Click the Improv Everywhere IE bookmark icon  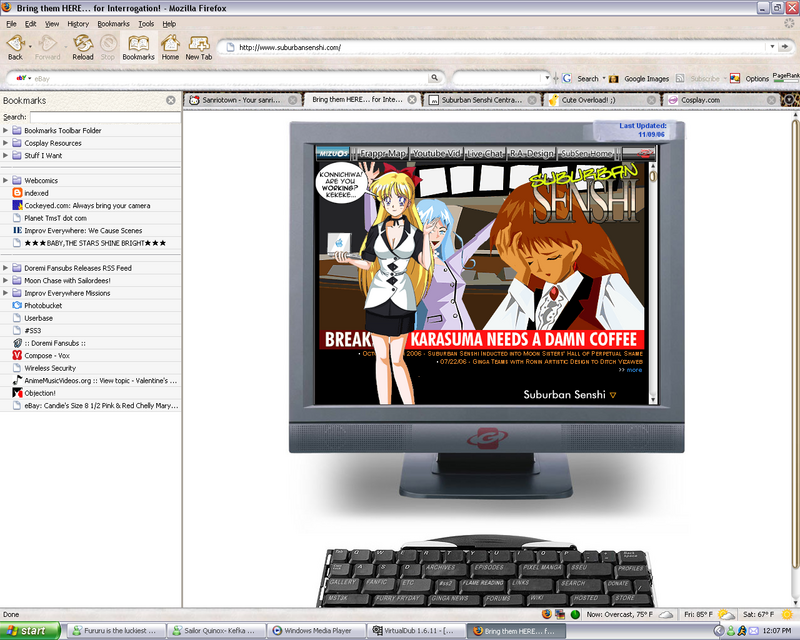tap(17, 230)
